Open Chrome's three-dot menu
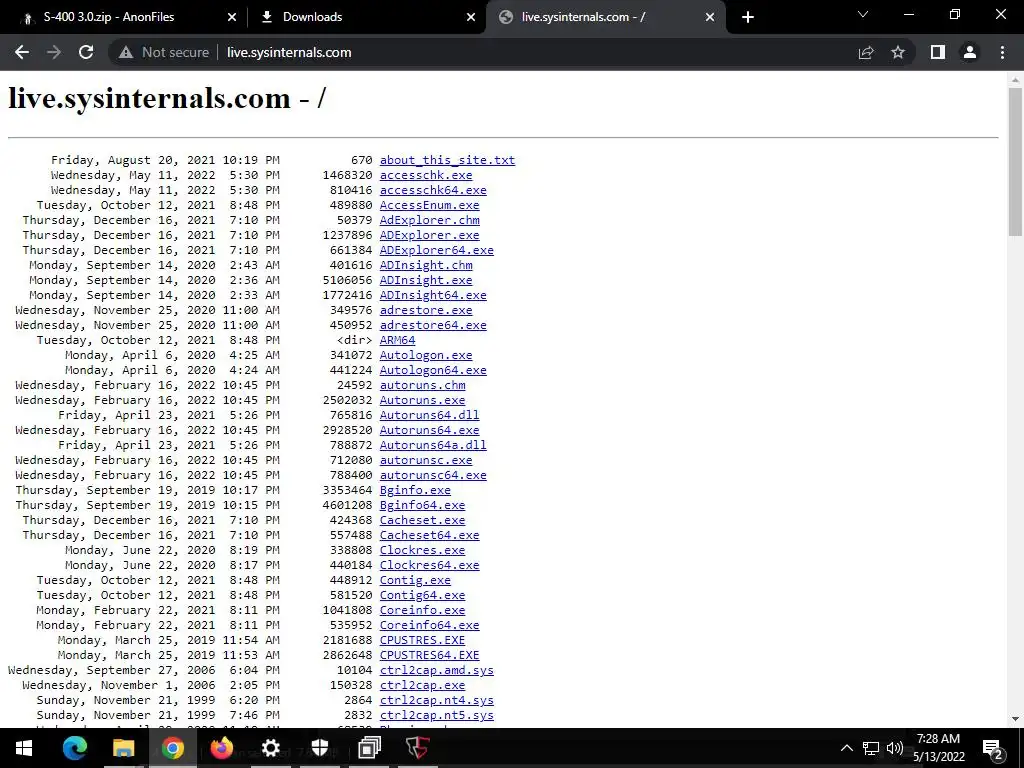 [x=1002, y=52]
